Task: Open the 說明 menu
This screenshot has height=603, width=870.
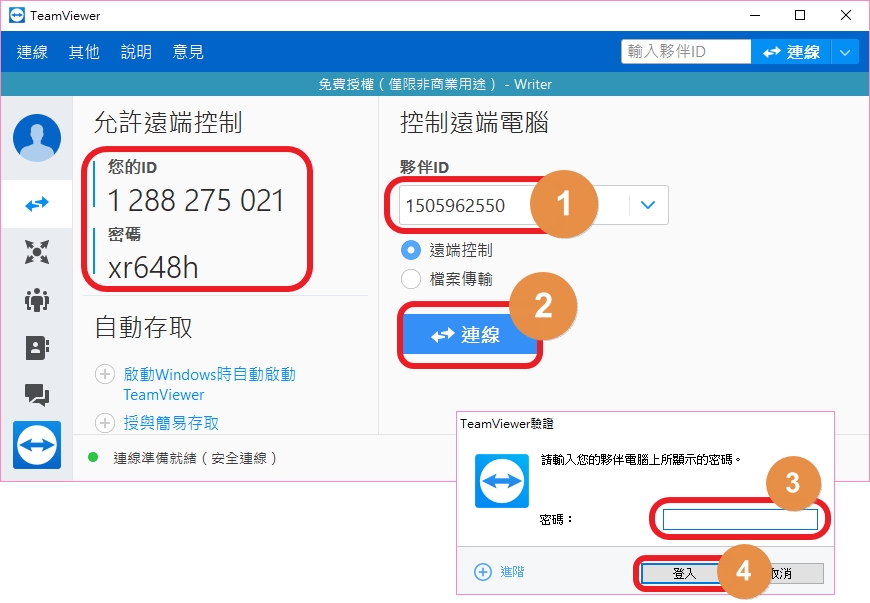Action: click(x=136, y=52)
